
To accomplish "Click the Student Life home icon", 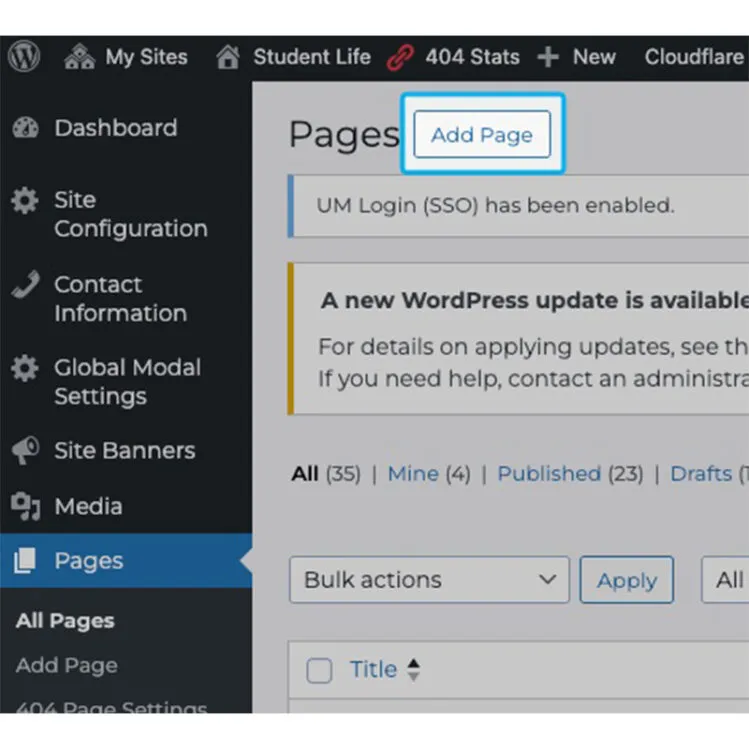I will click(228, 57).
